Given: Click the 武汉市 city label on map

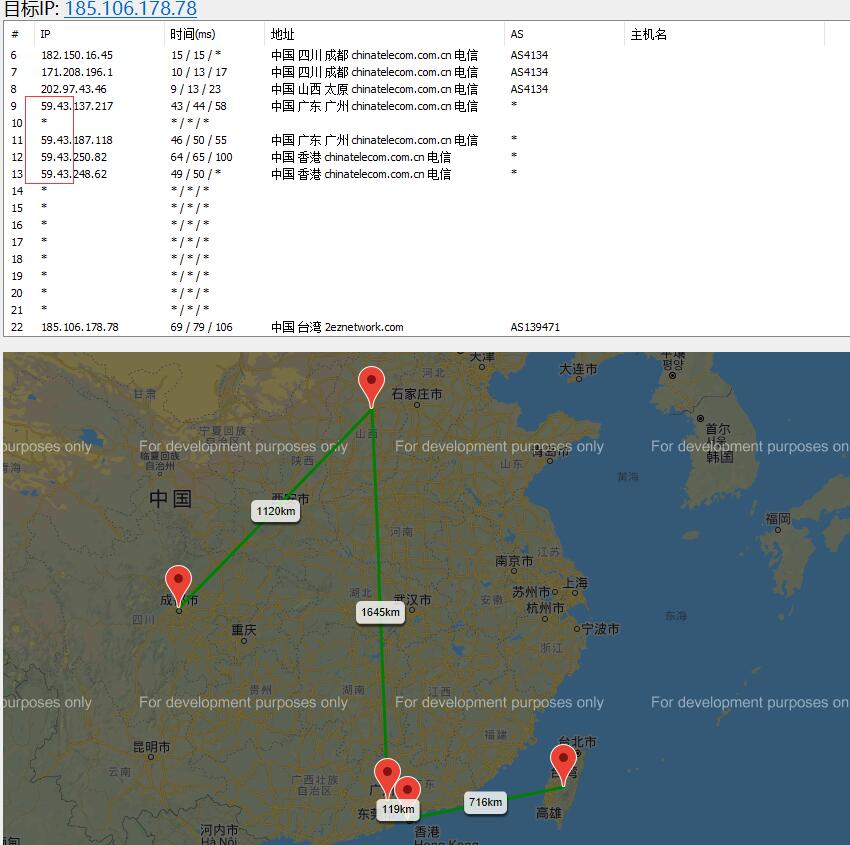Looking at the screenshot, I should pos(413,600).
